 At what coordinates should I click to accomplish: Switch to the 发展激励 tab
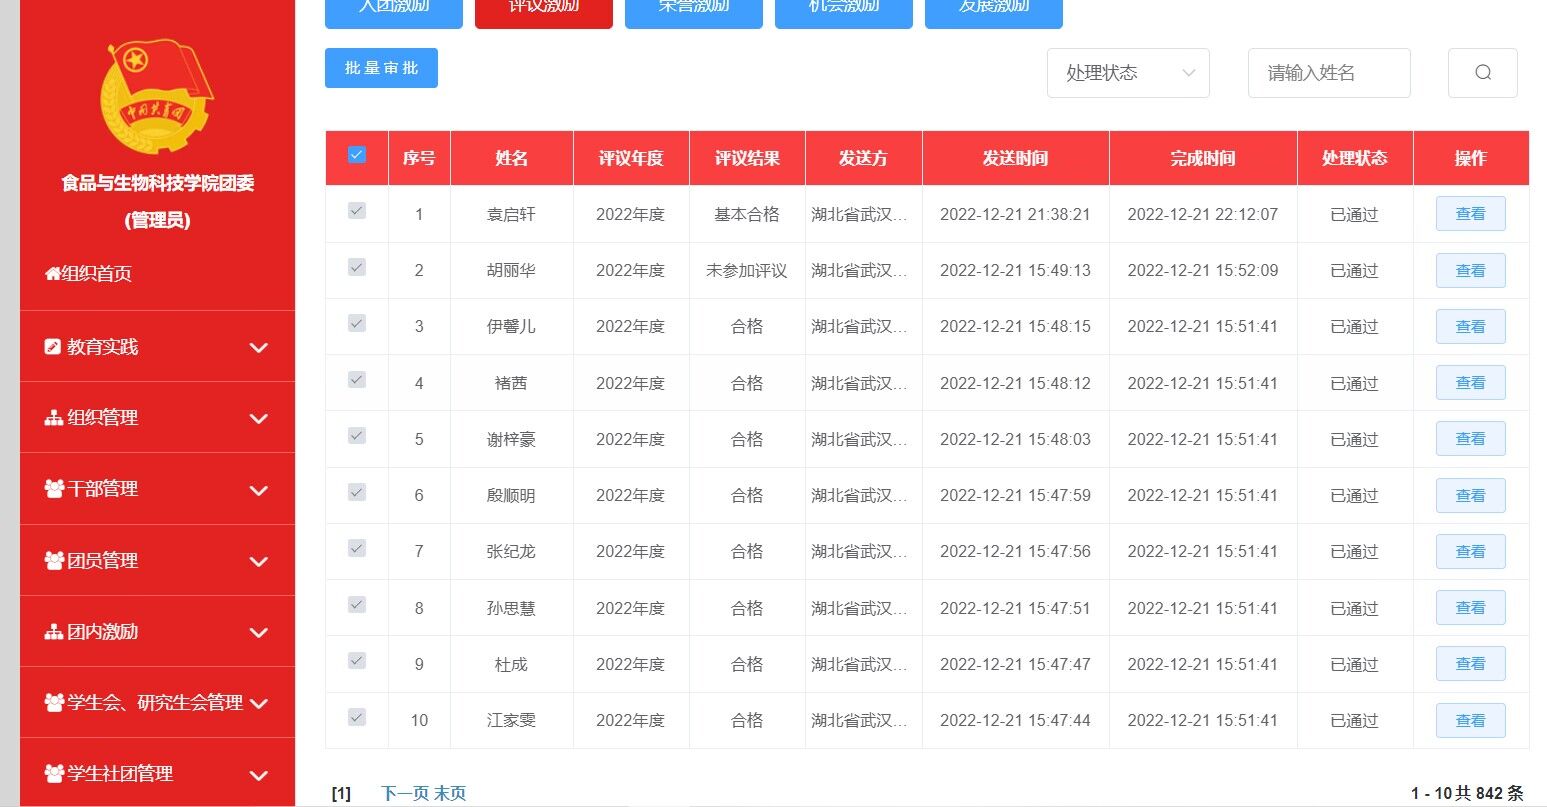click(x=993, y=10)
